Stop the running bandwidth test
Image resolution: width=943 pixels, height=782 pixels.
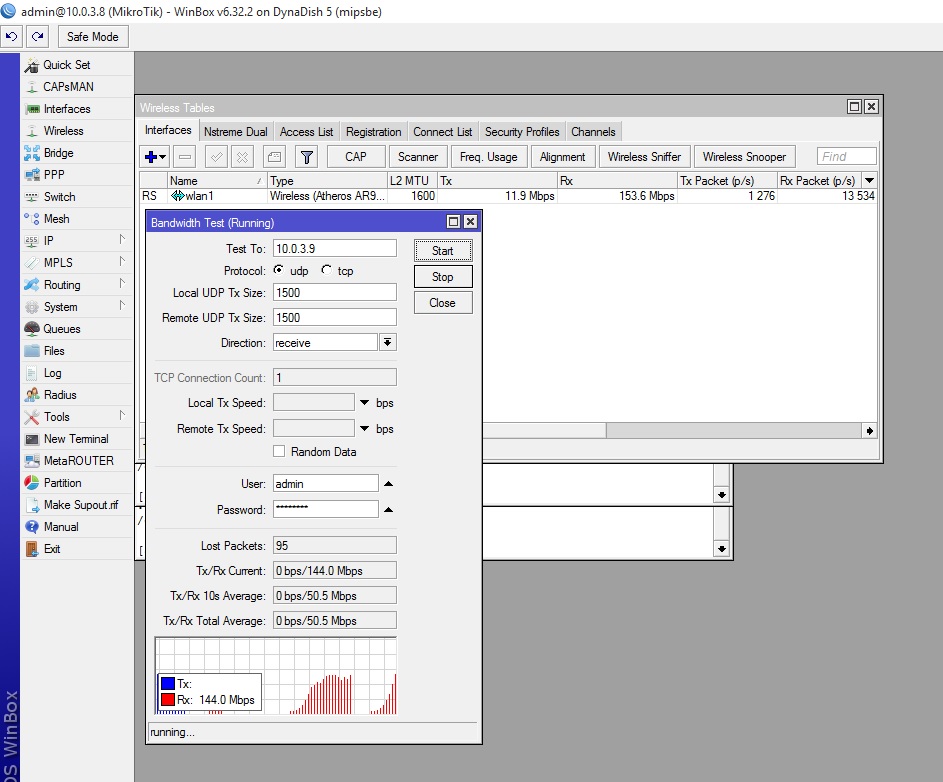(x=442, y=277)
